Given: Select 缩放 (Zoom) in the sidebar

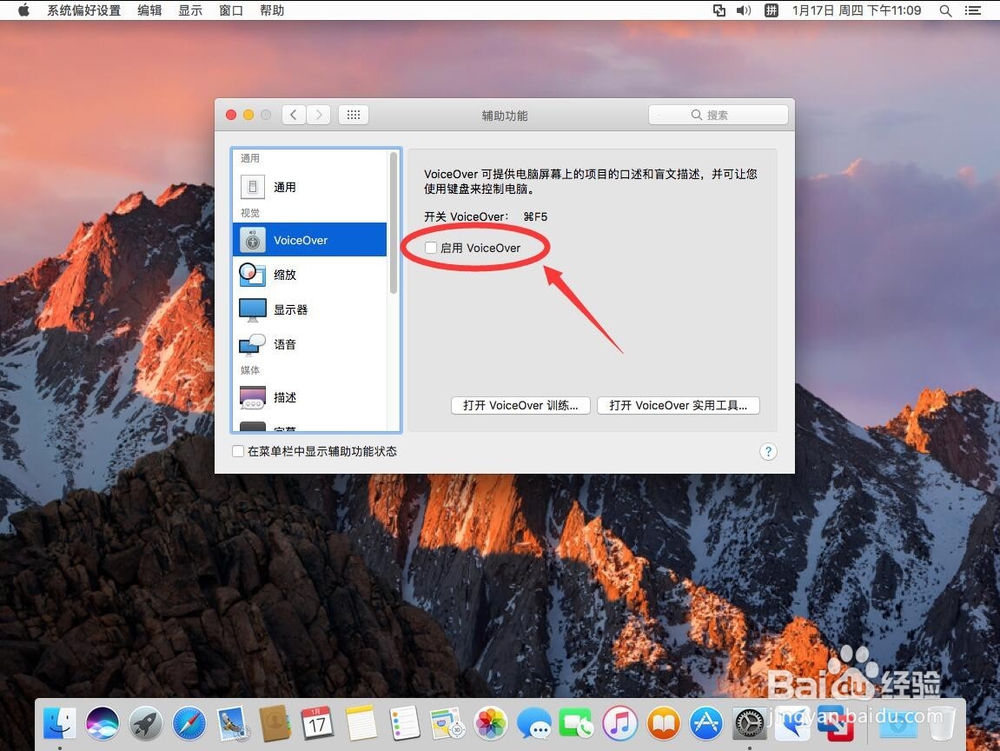Looking at the screenshot, I should pos(310,275).
